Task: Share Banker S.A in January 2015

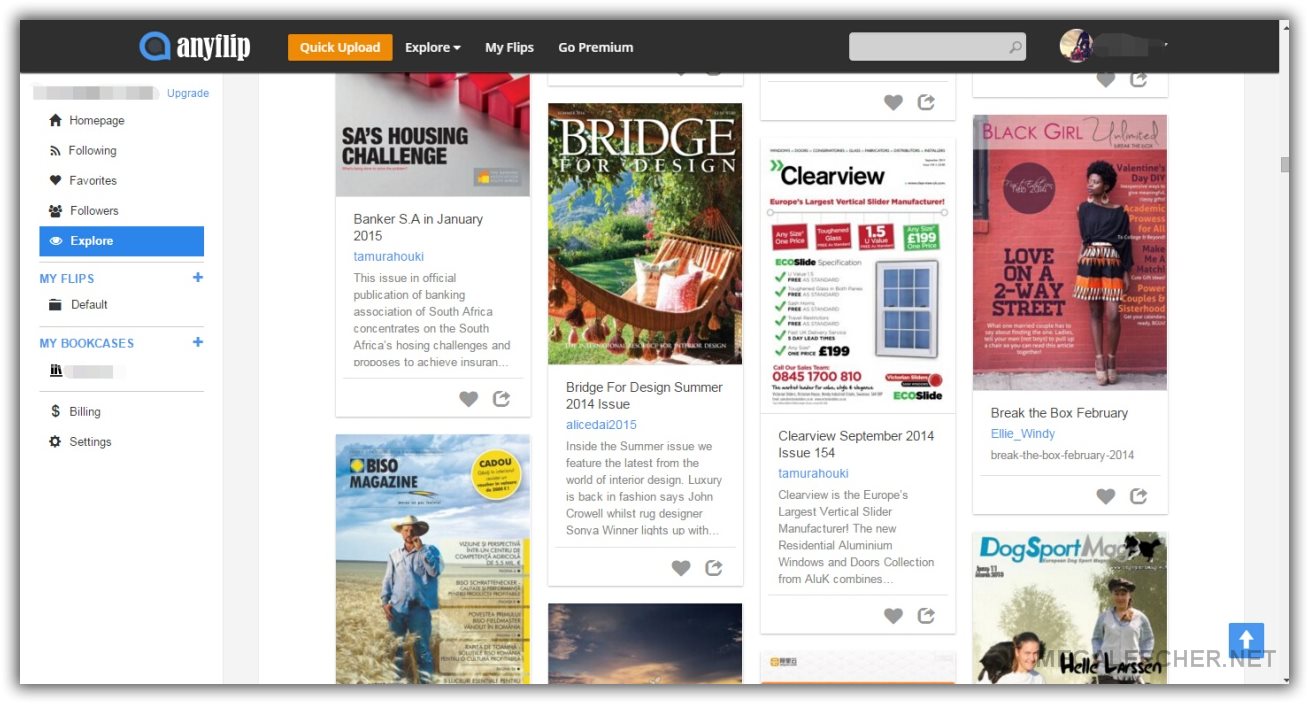Action: pos(502,399)
